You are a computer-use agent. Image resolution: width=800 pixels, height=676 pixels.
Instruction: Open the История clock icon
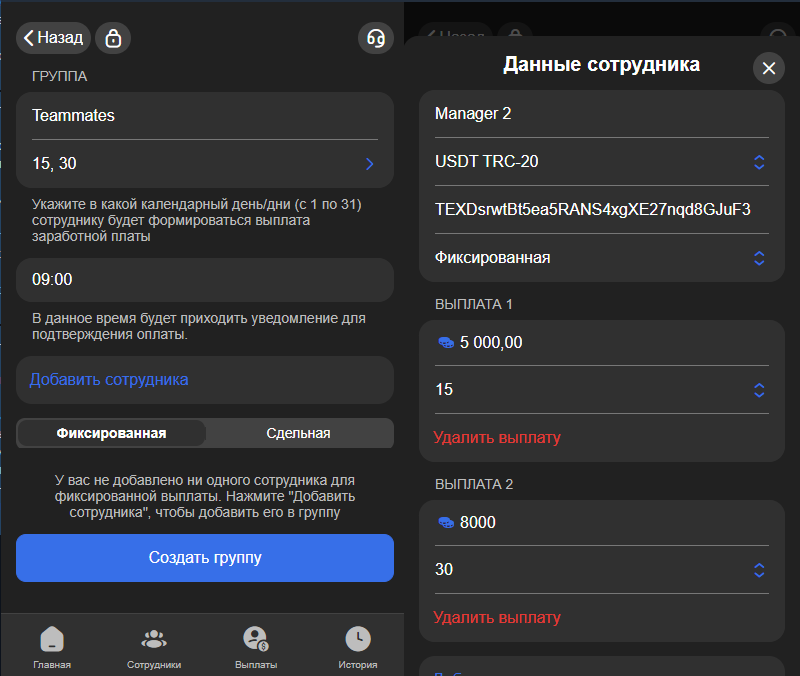tap(357, 640)
